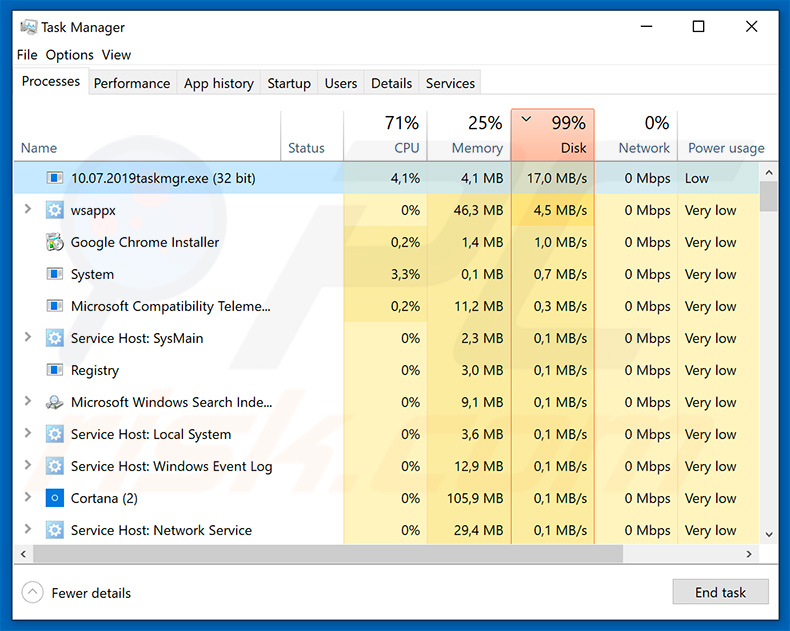The image size is (790, 631).
Task: Switch to the Details tab
Action: pyautogui.click(x=391, y=83)
